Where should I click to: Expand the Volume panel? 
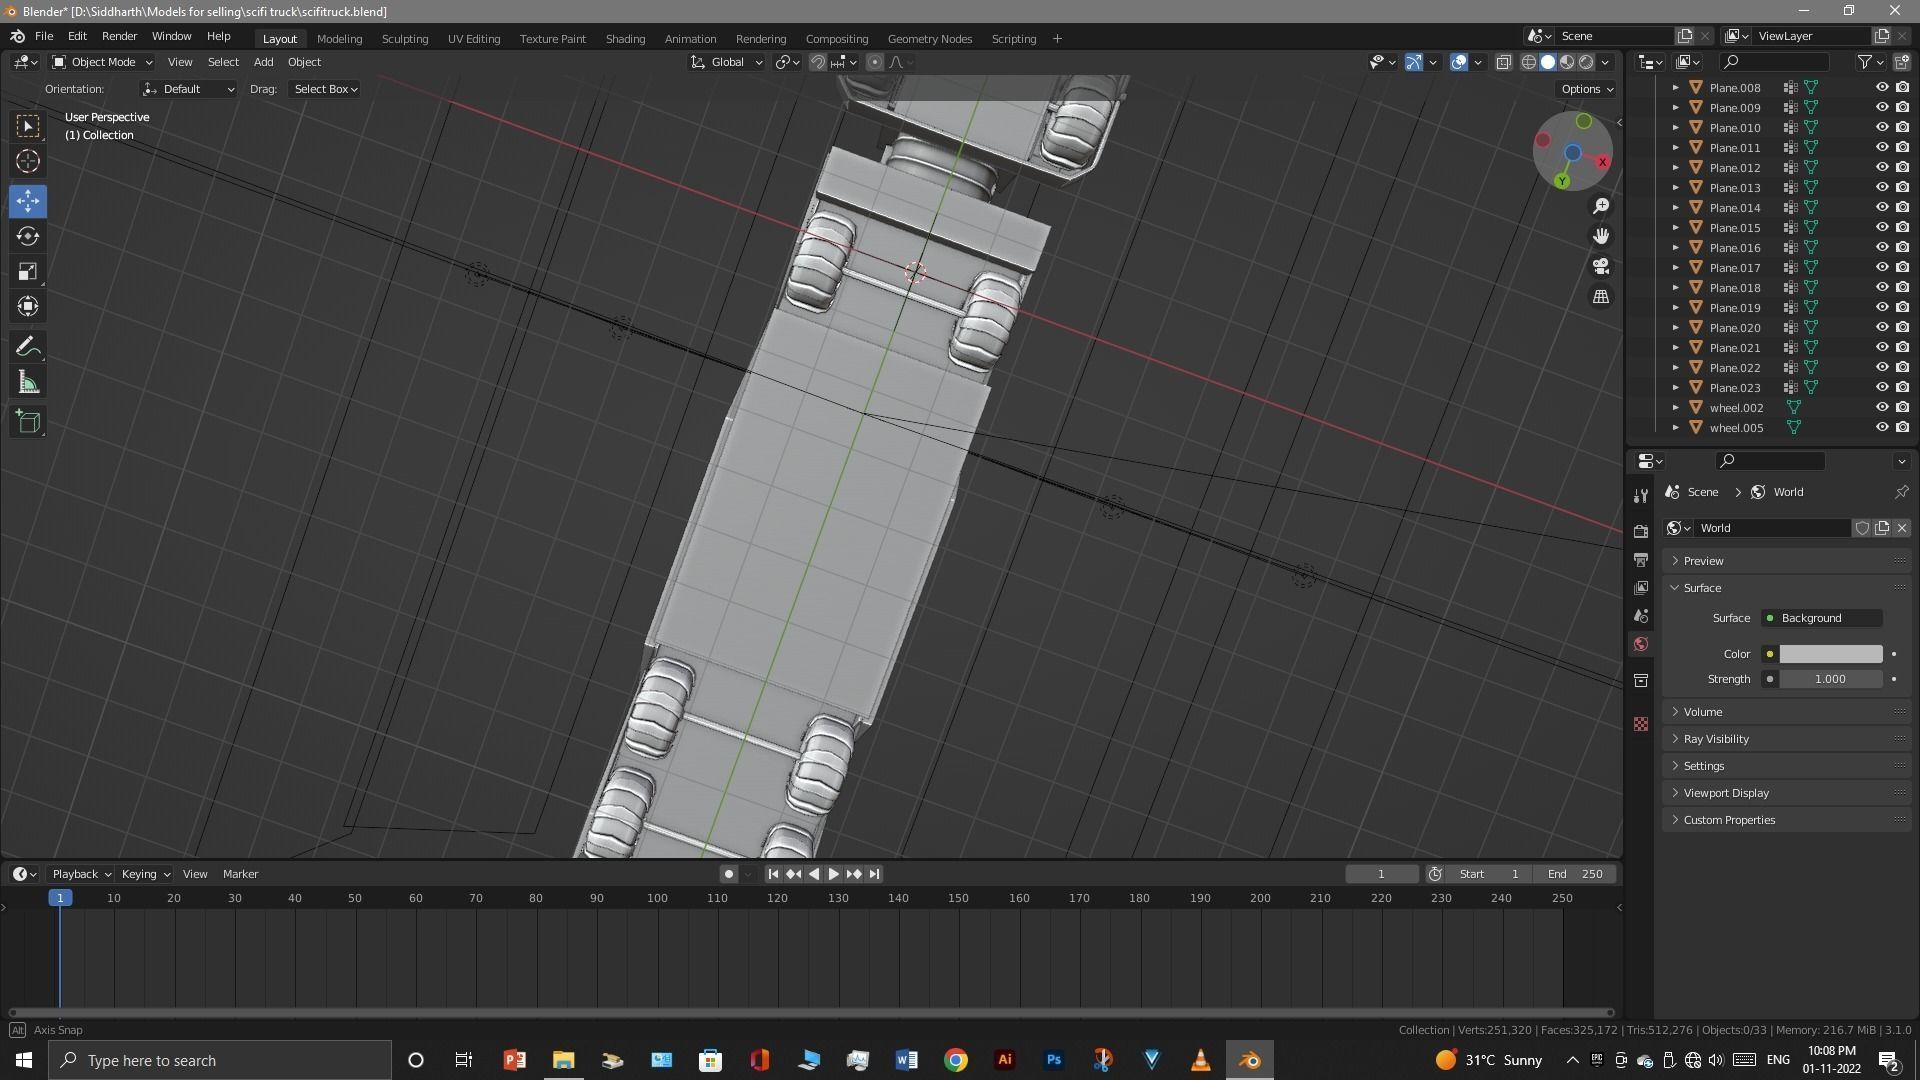tap(1703, 712)
